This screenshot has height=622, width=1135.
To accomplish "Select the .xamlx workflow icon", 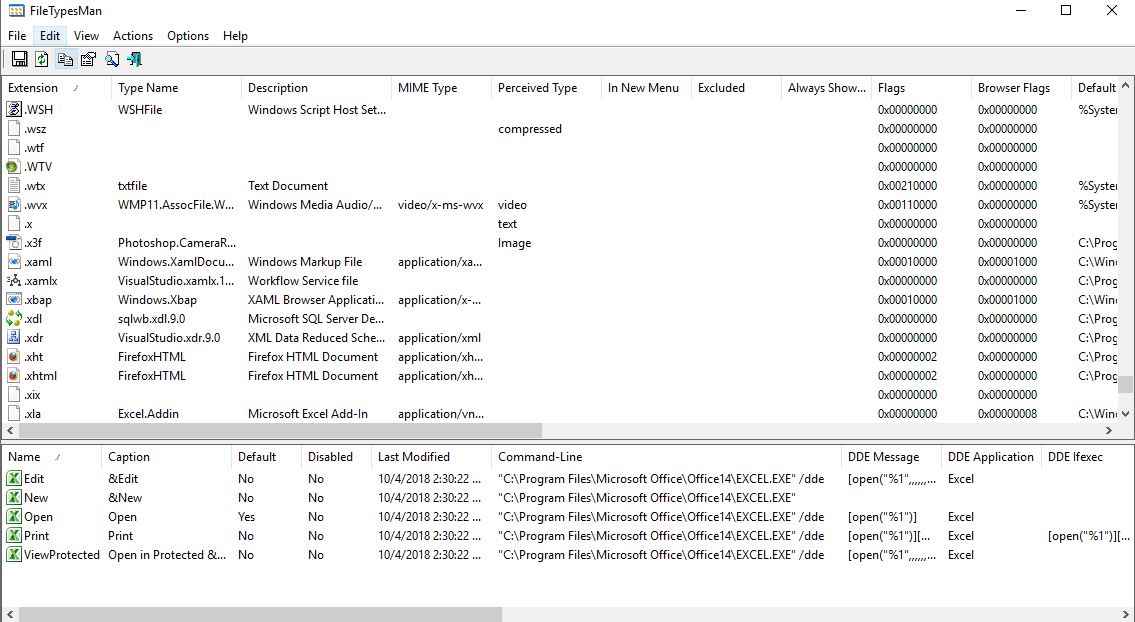I will pyautogui.click(x=14, y=281).
